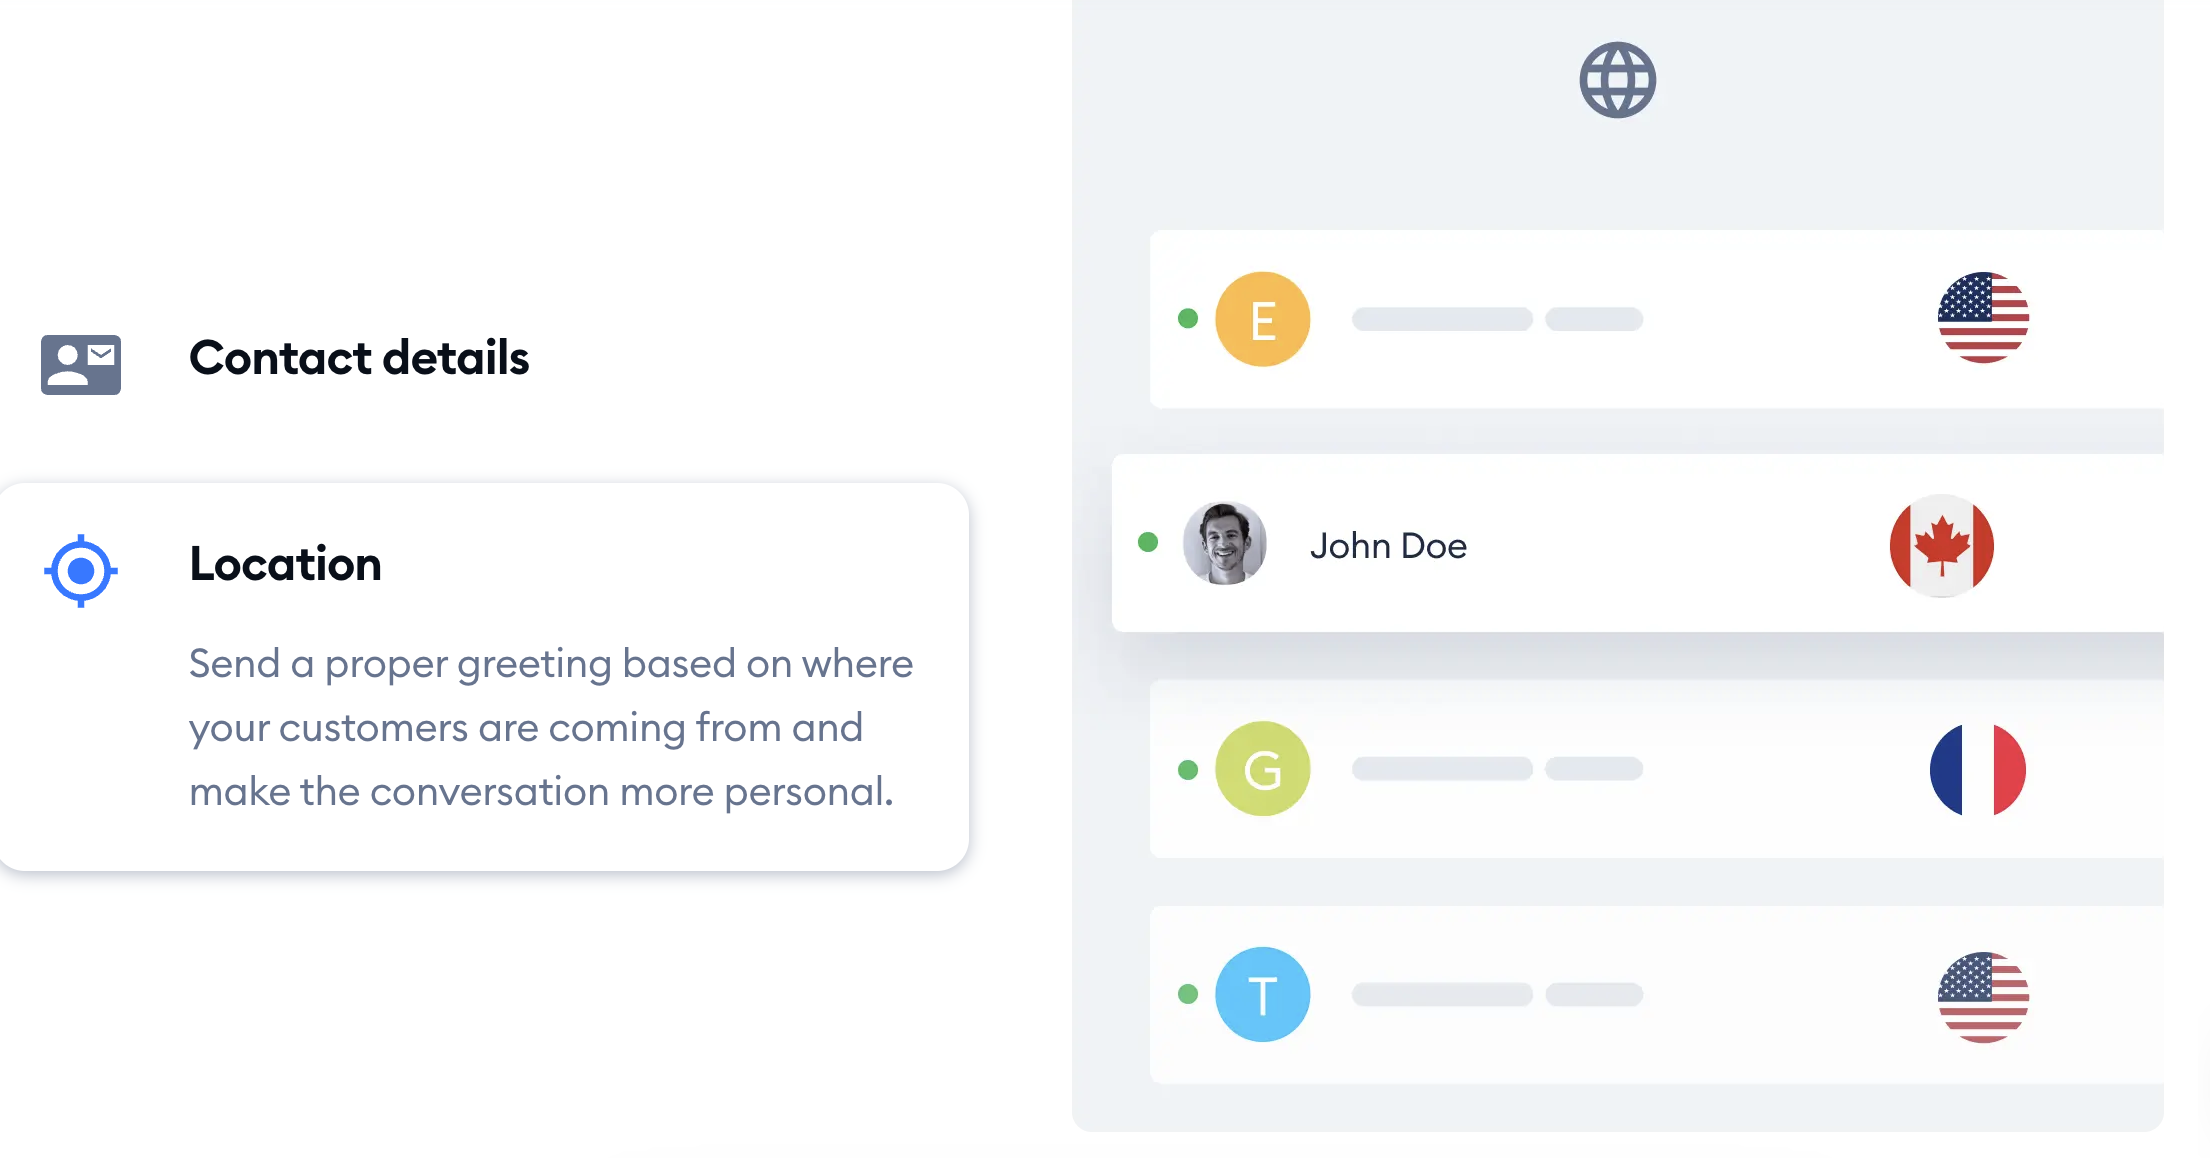
Task: Click the John Doe name
Action: 1388,546
